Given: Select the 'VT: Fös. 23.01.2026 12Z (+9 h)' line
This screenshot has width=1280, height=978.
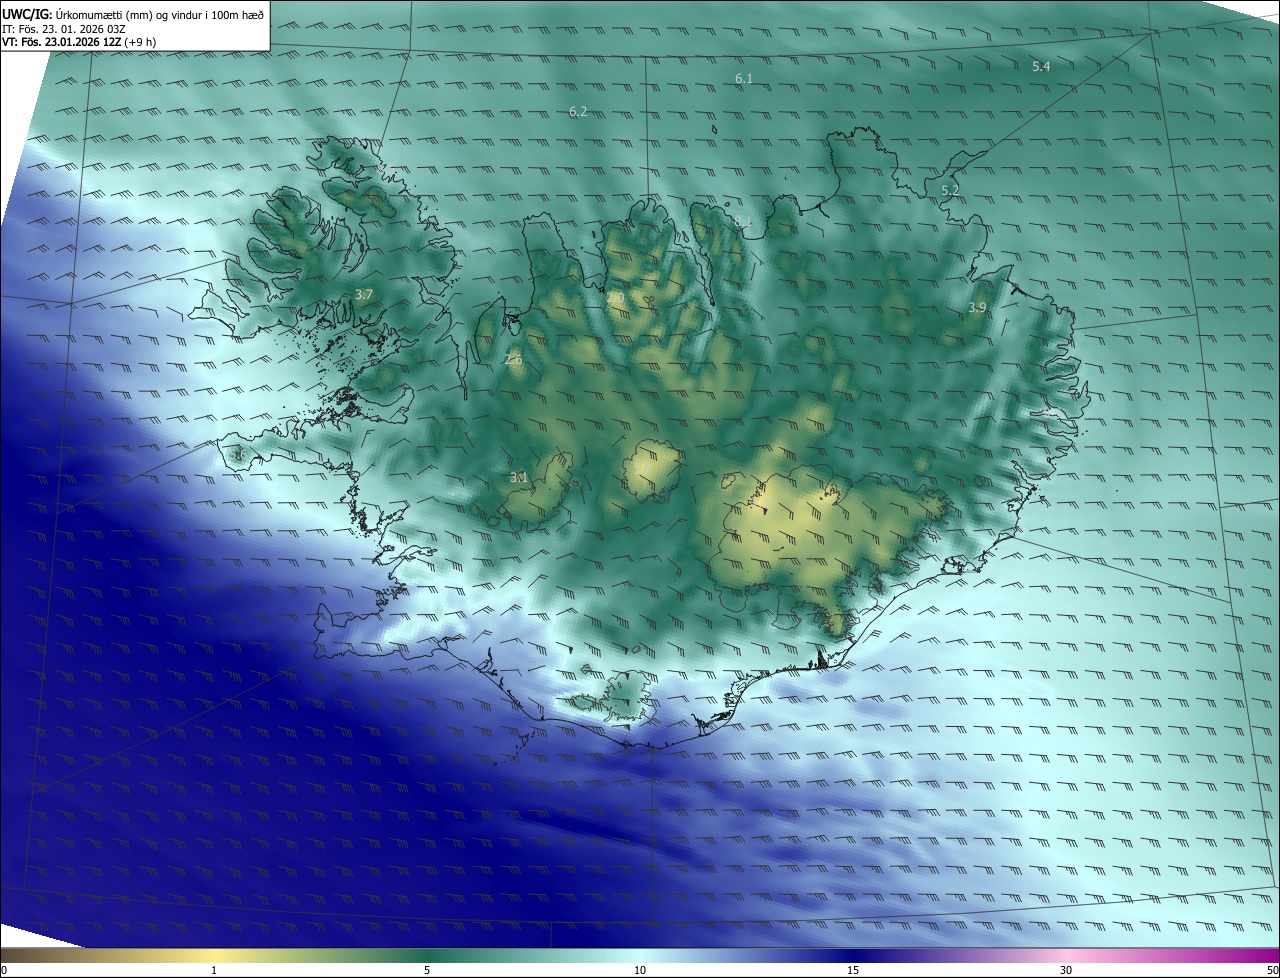Looking at the screenshot, I should tap(79, 42).
